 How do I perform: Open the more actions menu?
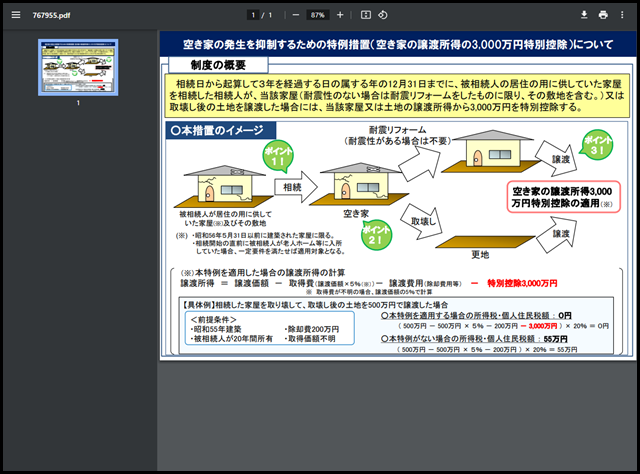click(622, 15)
